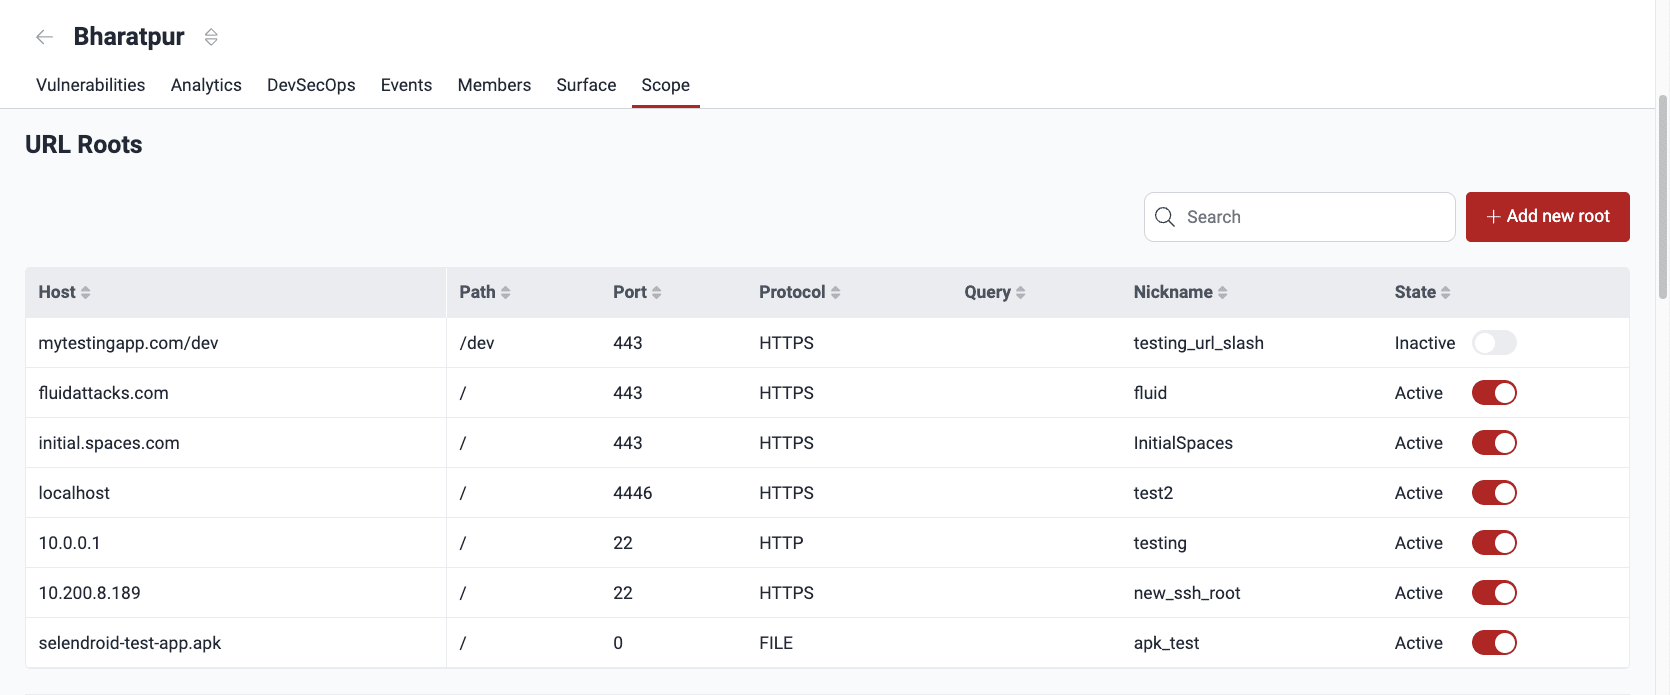Open the Bharatpur group switcher icon
Viewport: 1670px width, 695px height.
pos(211,37)
